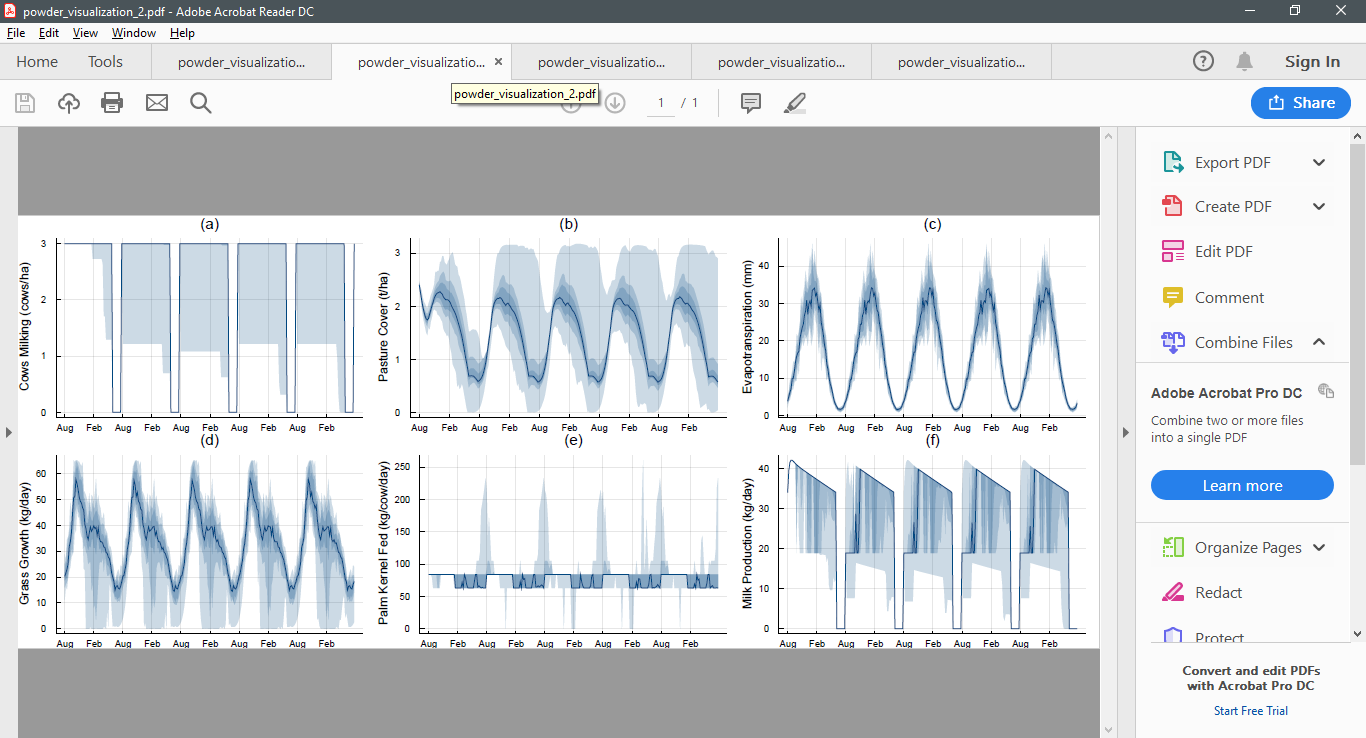Click the Learn more button
Viewport: 1366px width, 738px height.
pyautogui.click(x=1242, y=486)
